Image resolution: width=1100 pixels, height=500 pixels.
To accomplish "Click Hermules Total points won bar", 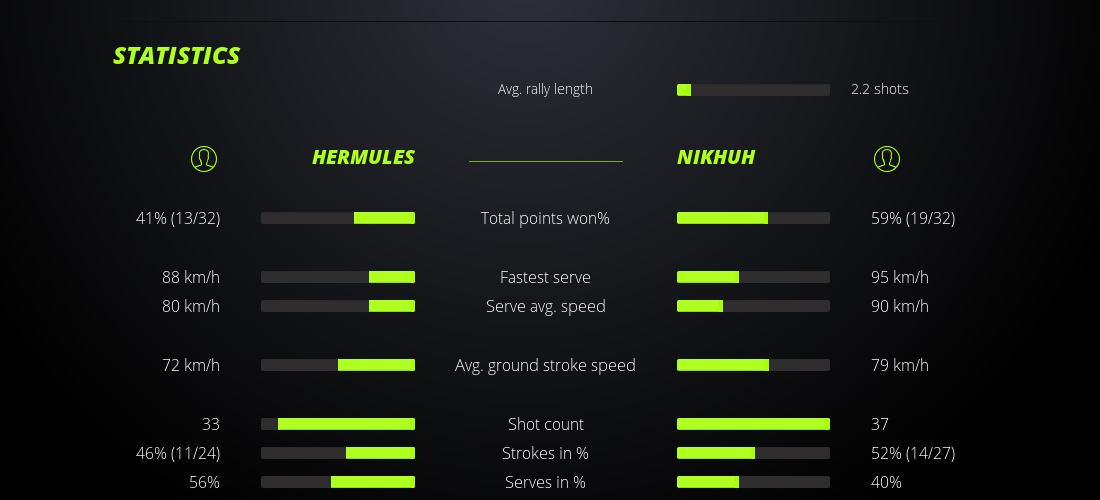I will [338, 218].
